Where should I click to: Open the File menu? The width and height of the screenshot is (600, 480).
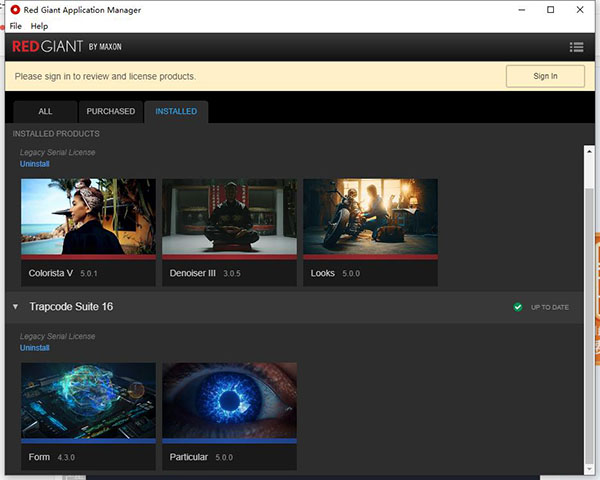pyautogui.click(x=16, y=26)
